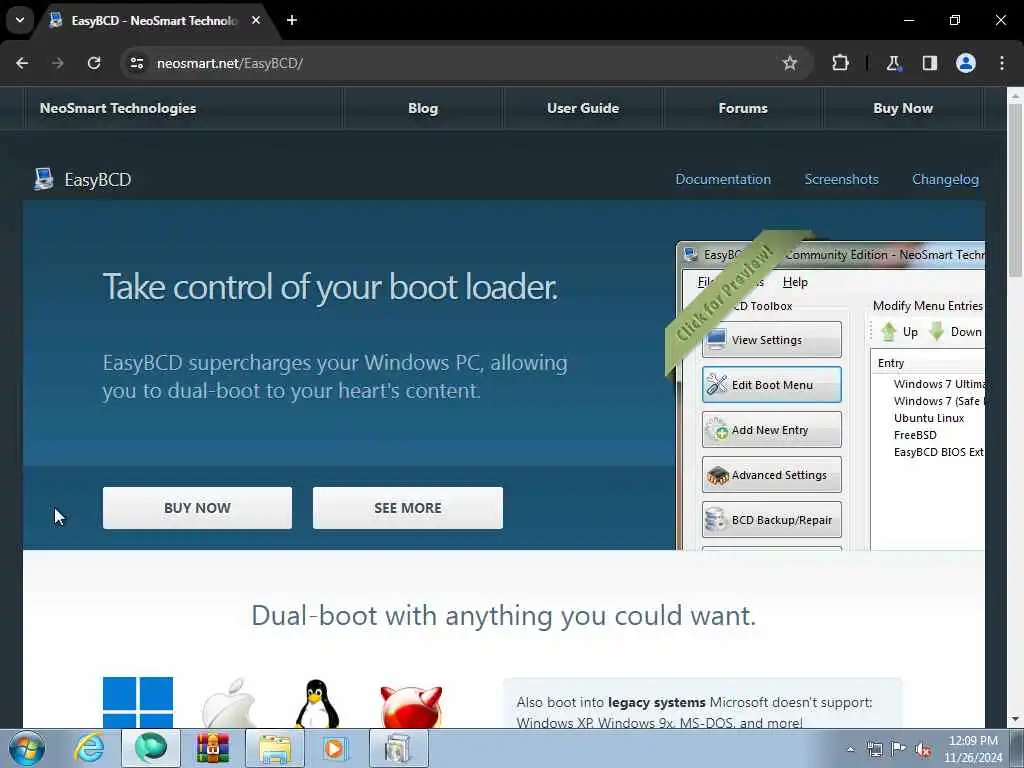The image size is (1024, 768).
Task: Open a new browser tab
Action: [292, 20]
